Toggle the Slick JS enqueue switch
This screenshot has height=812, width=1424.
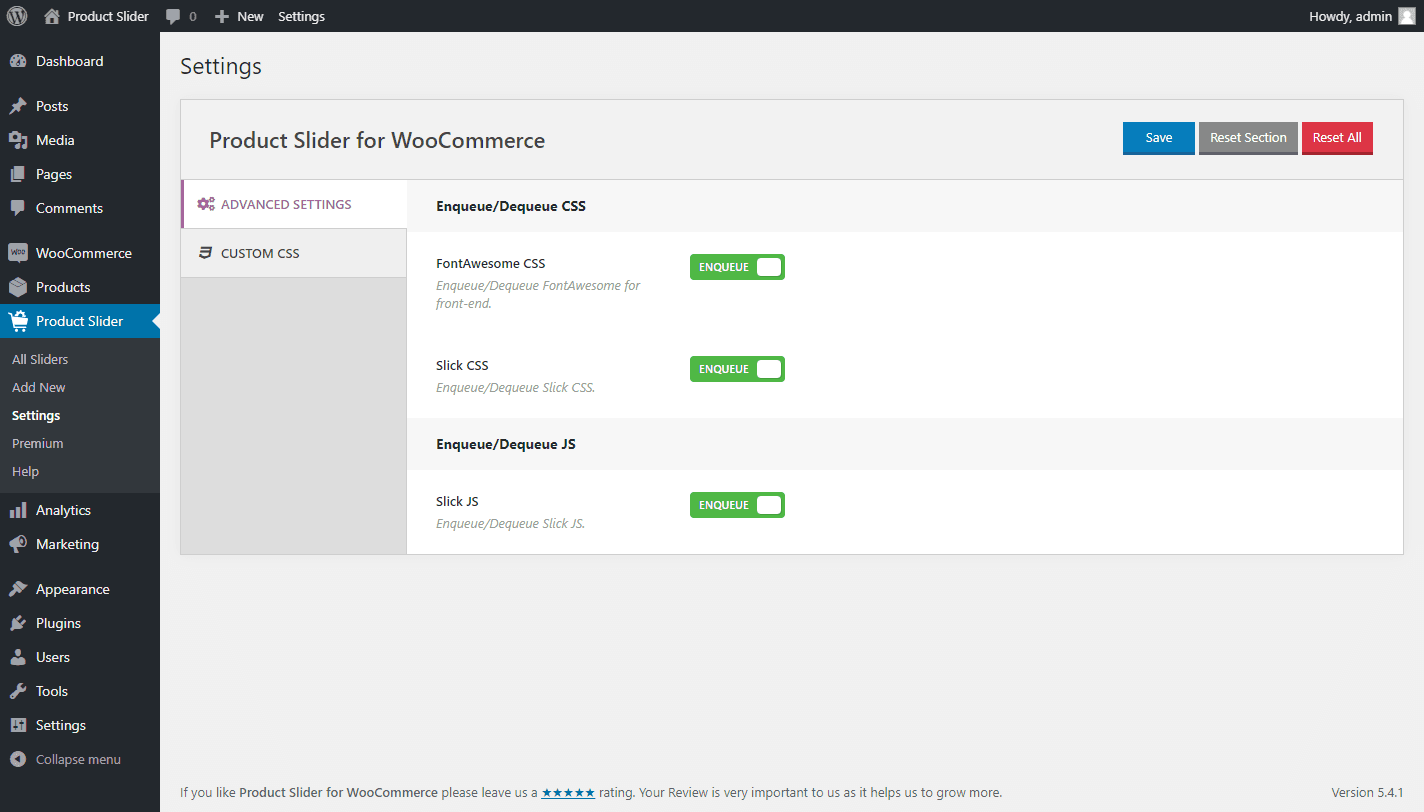(737, 505)
